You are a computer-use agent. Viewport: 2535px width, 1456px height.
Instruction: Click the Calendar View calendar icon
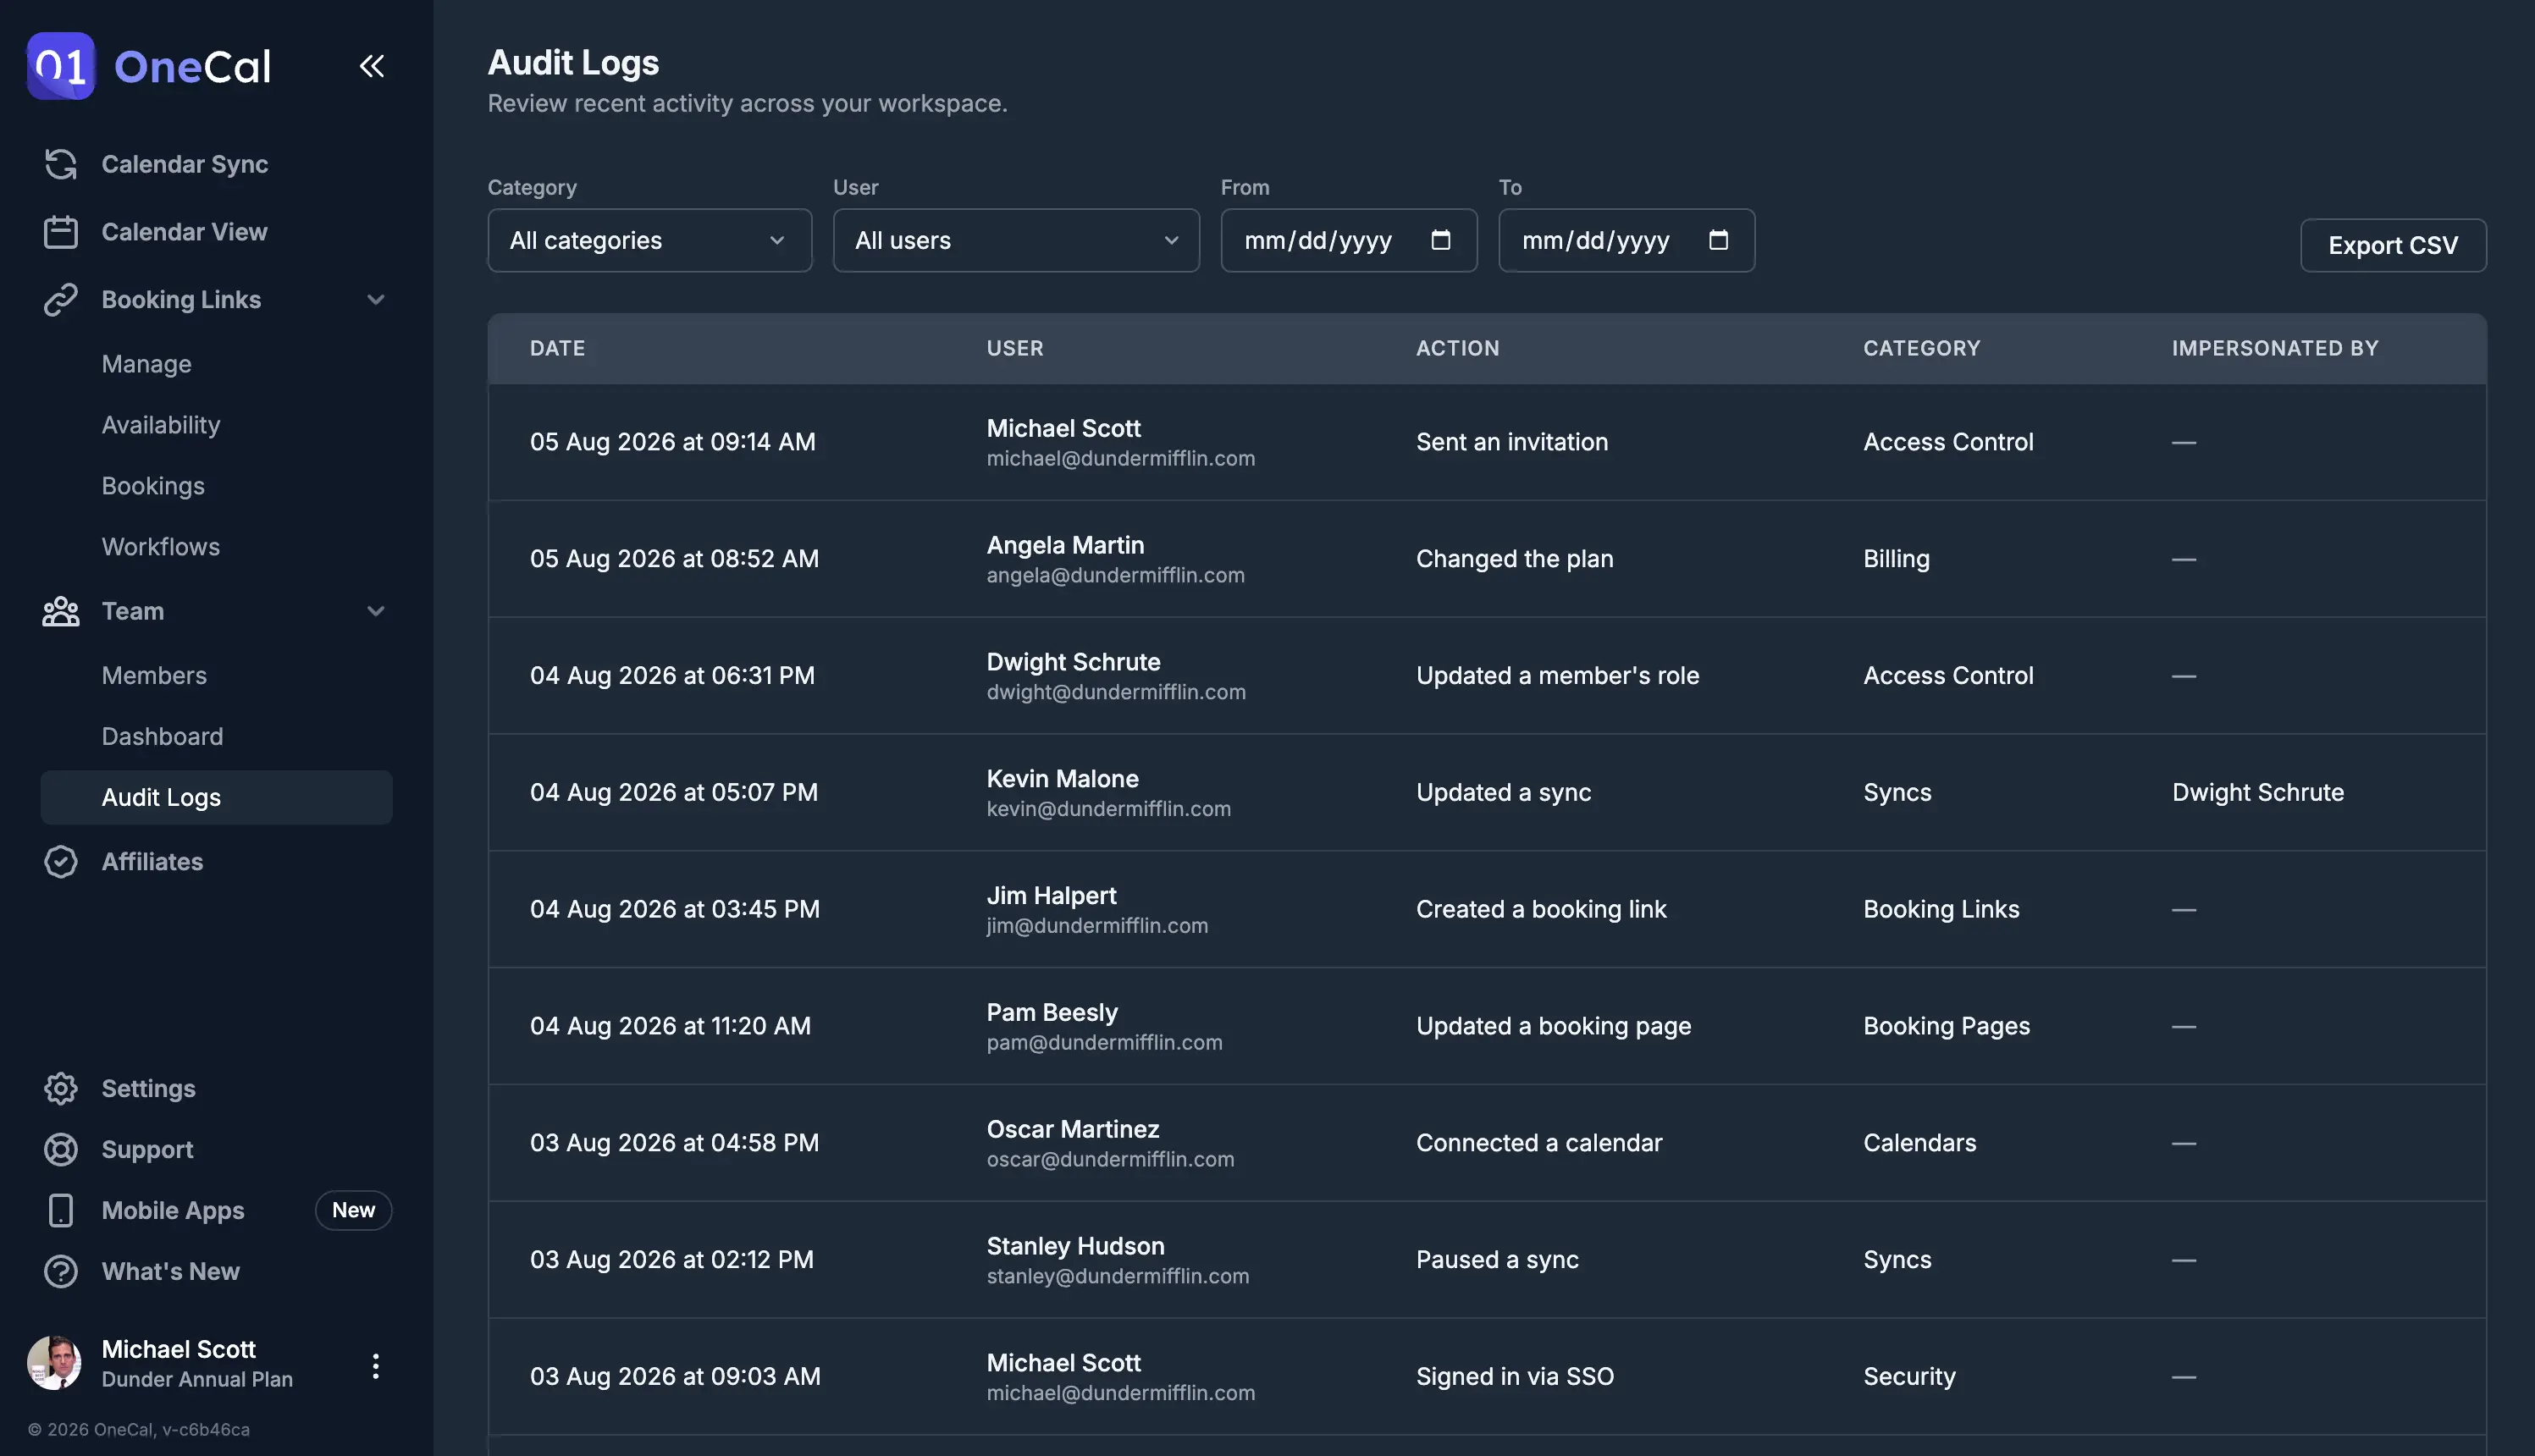tap(61, 232)
